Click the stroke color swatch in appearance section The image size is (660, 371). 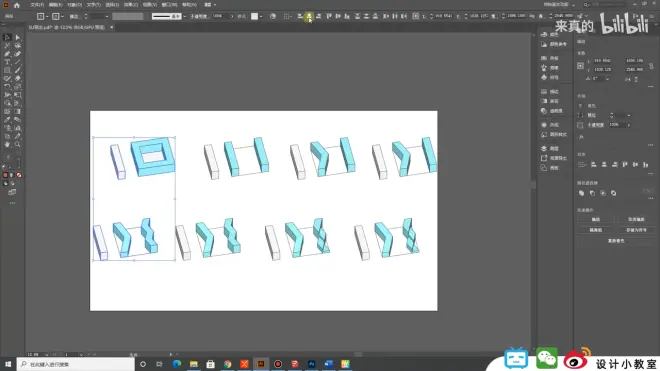click(x=580, y=115)
